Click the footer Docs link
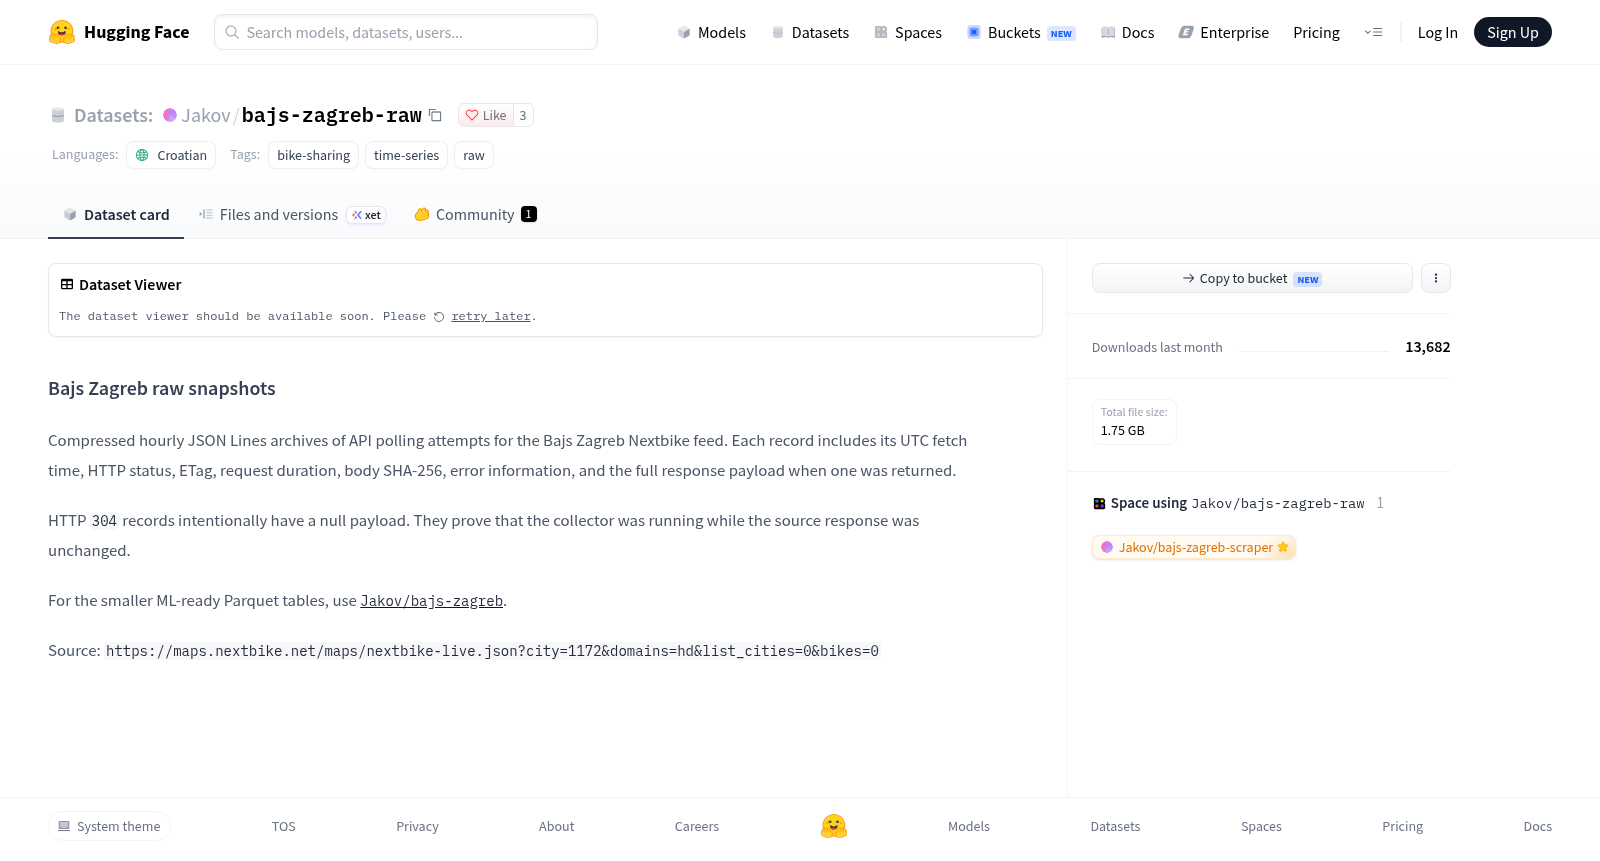Image resolution: width=1600 pixels, height=861 pixels. 1537,826
